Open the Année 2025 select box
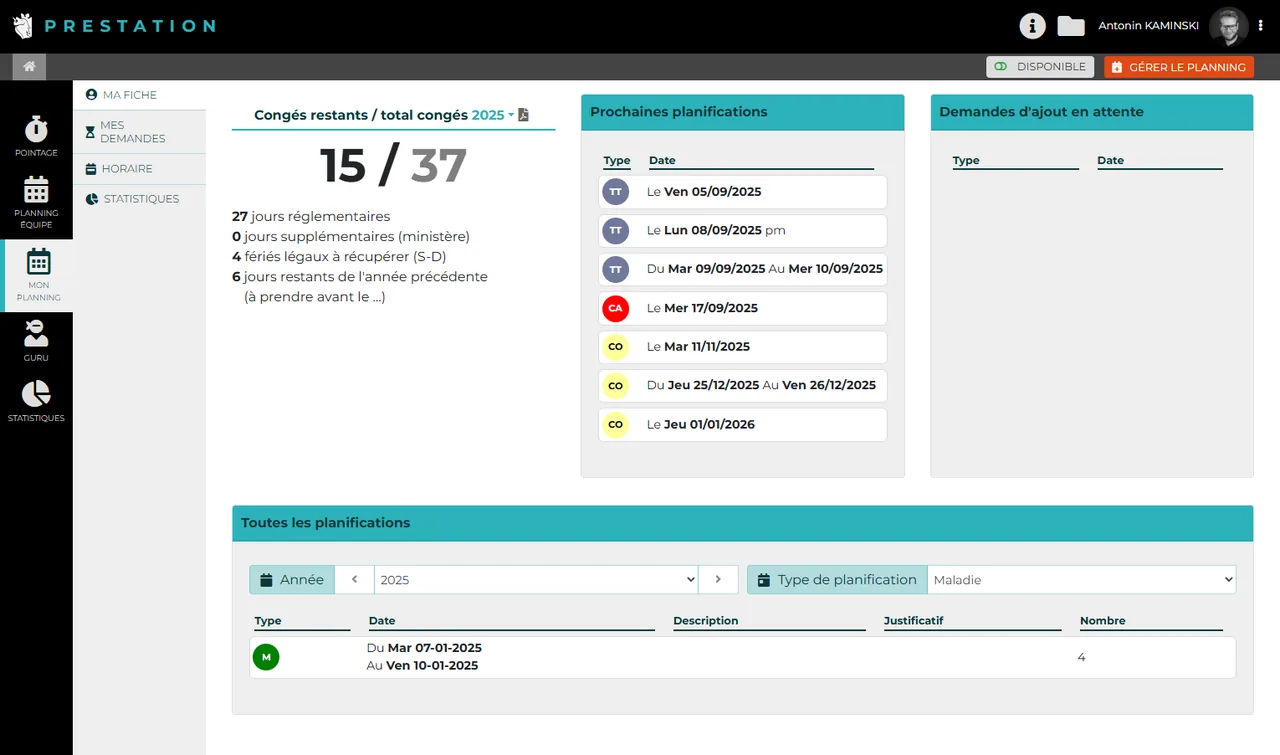This screenshot has width=1280, height=755. pos(537,580)
